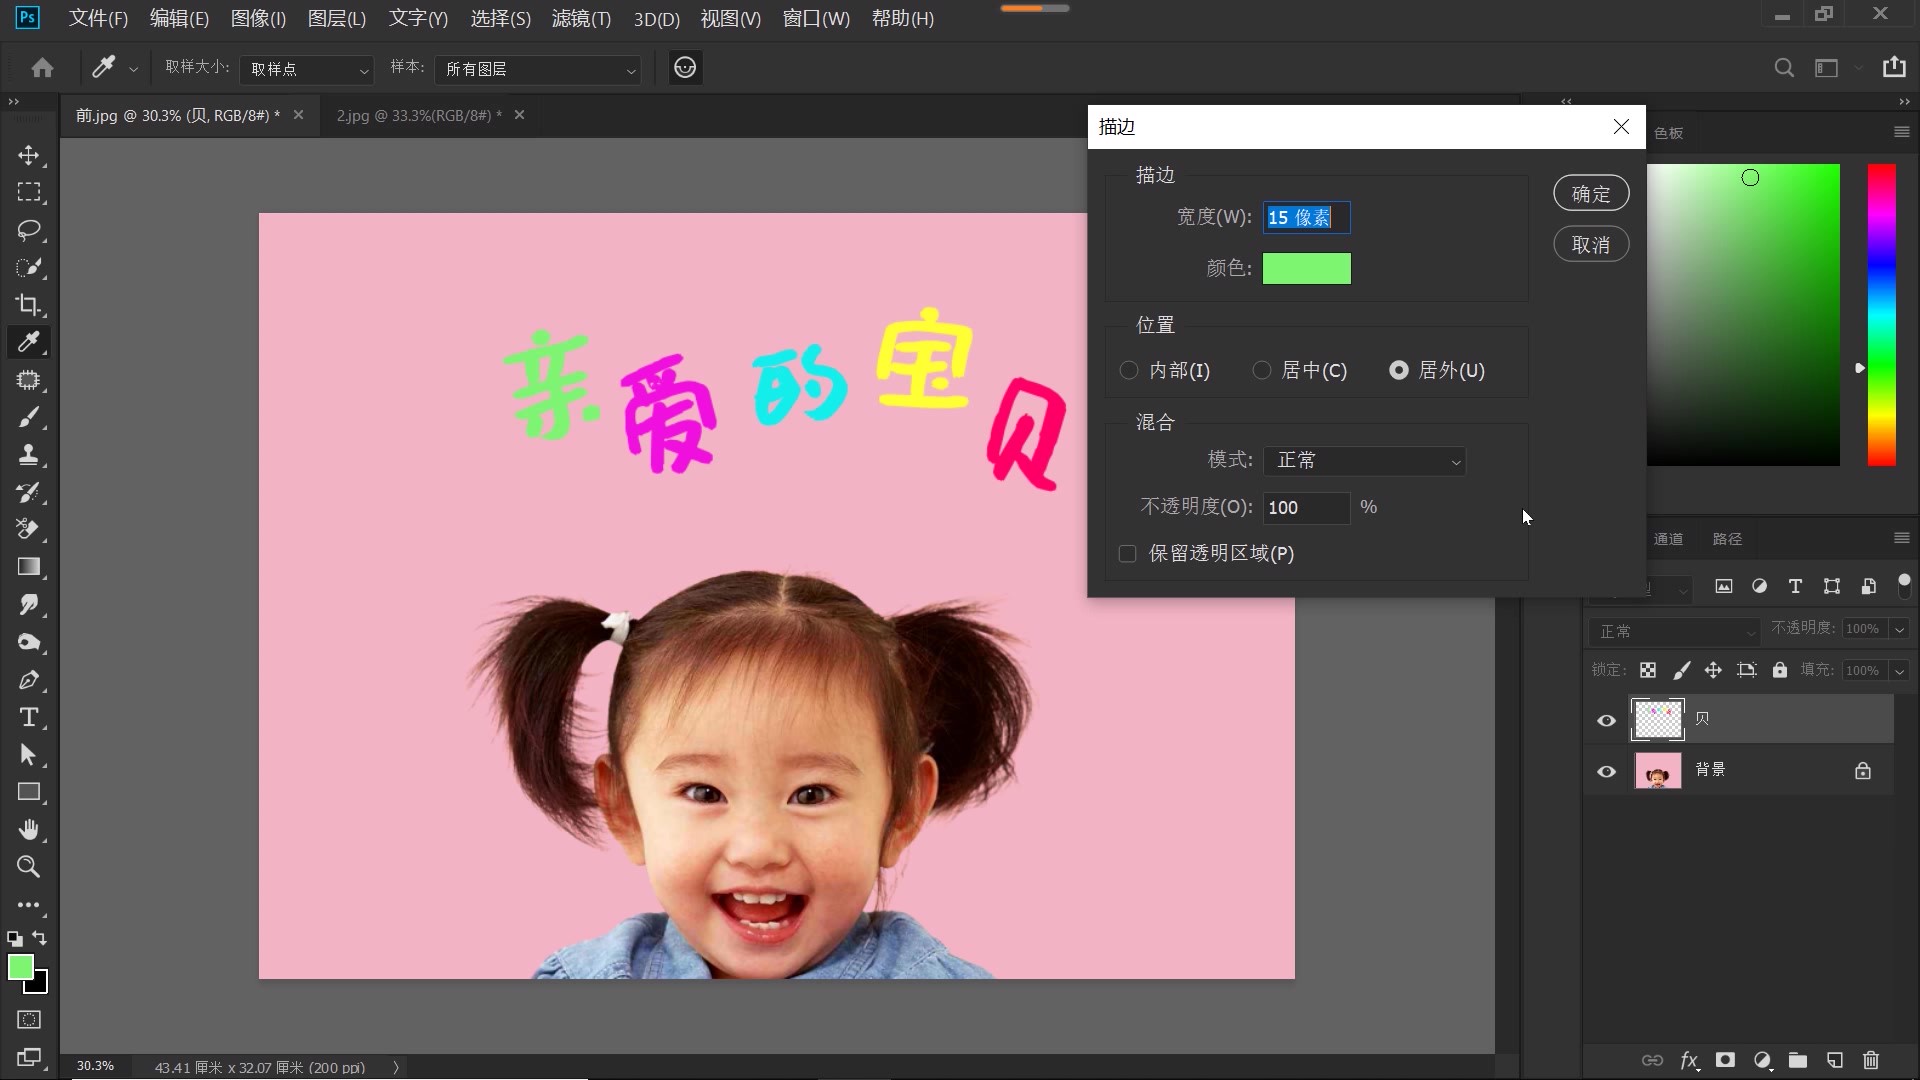
Task: Select the 居外(U) radio button
Action: 1397,370
